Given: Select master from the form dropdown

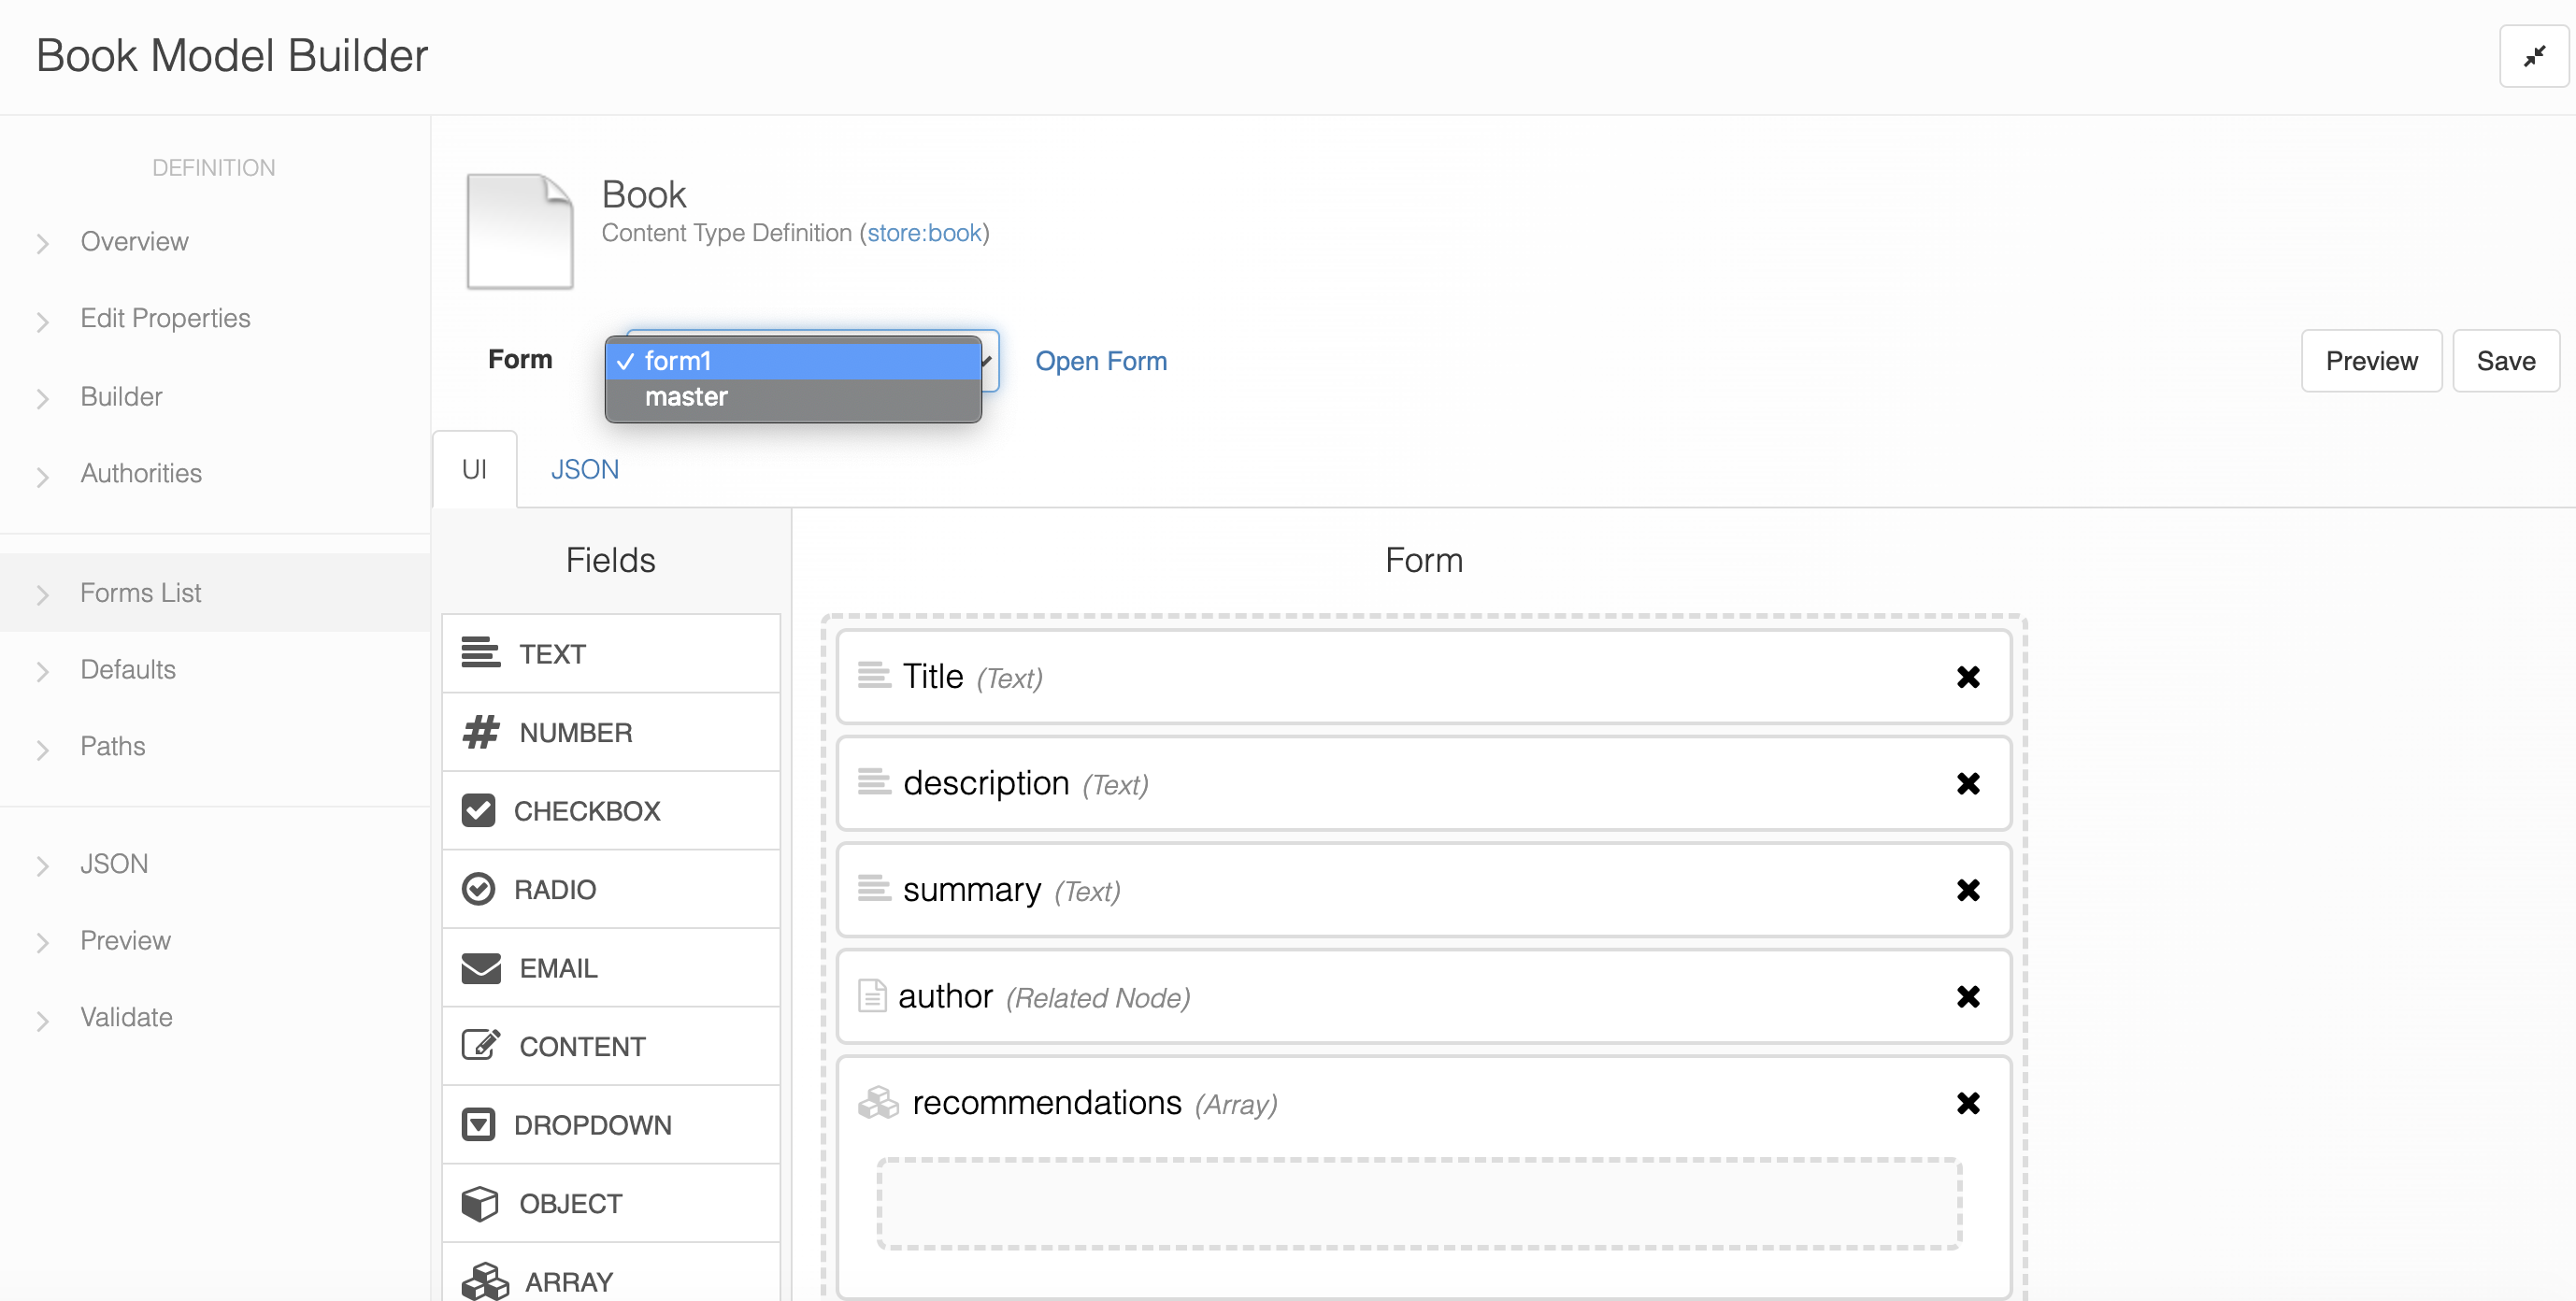Looking at the screenshot, I should click(793, 396).
